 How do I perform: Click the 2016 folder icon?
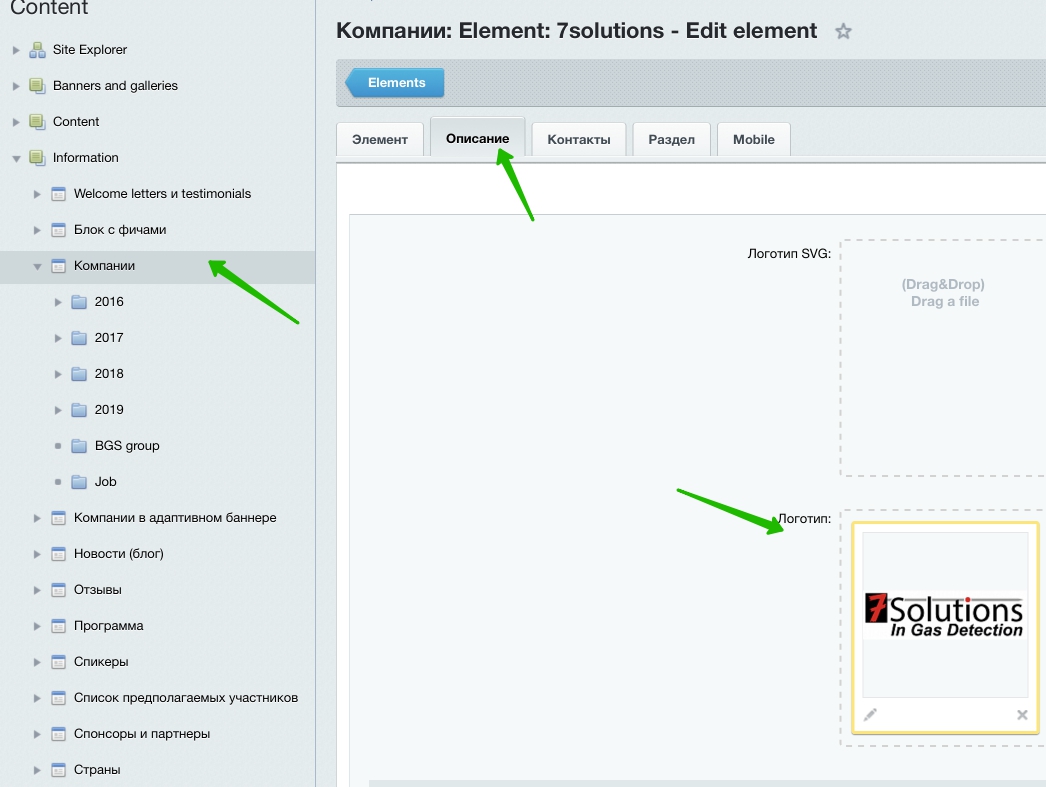pos(79,302)
